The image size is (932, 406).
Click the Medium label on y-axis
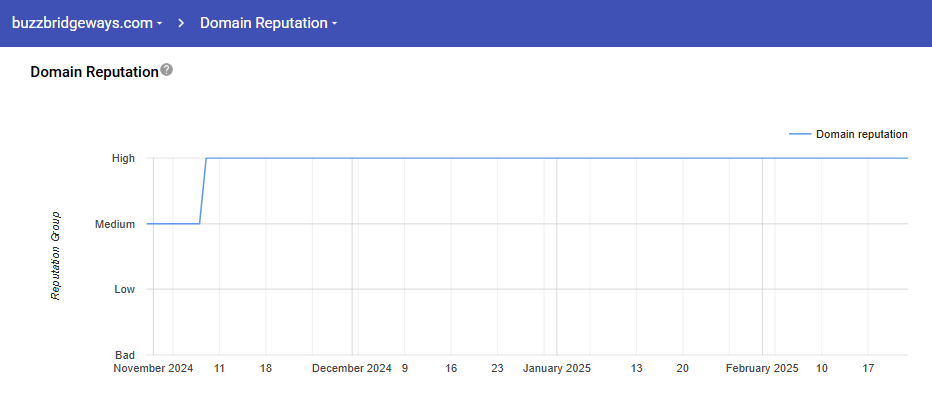[115, 224]
